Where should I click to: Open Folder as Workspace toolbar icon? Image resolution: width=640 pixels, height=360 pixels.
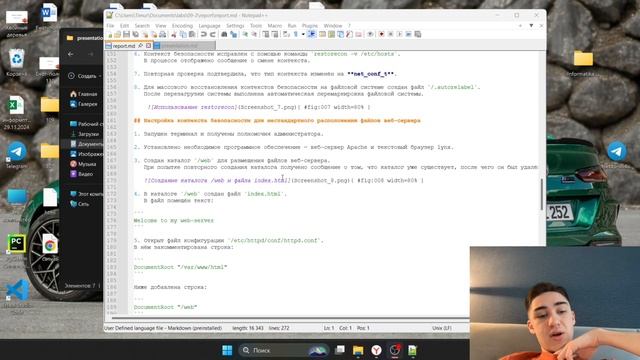(x=358, y=34)
